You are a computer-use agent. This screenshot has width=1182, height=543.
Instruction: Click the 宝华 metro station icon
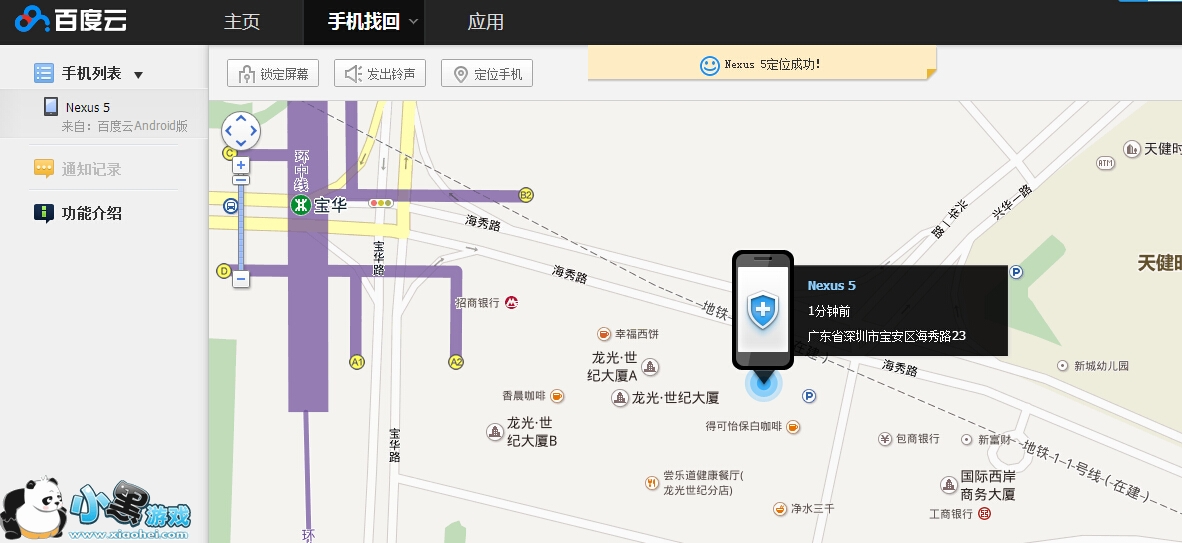tap(301, 205)
